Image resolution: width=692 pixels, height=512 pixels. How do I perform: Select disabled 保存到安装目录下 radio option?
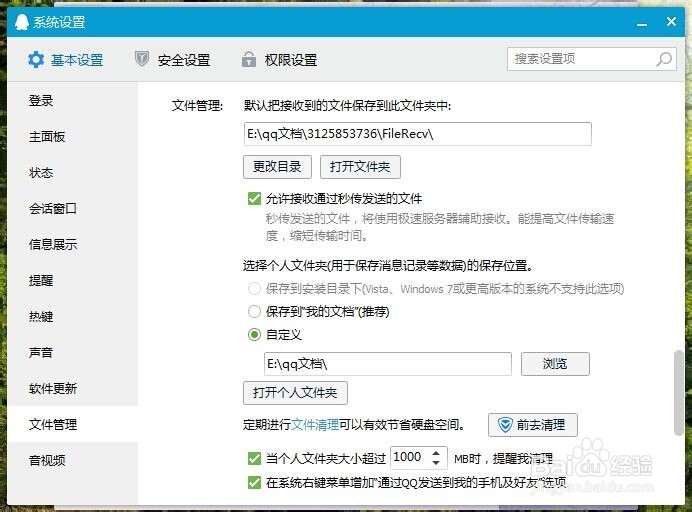click(254, 289)
